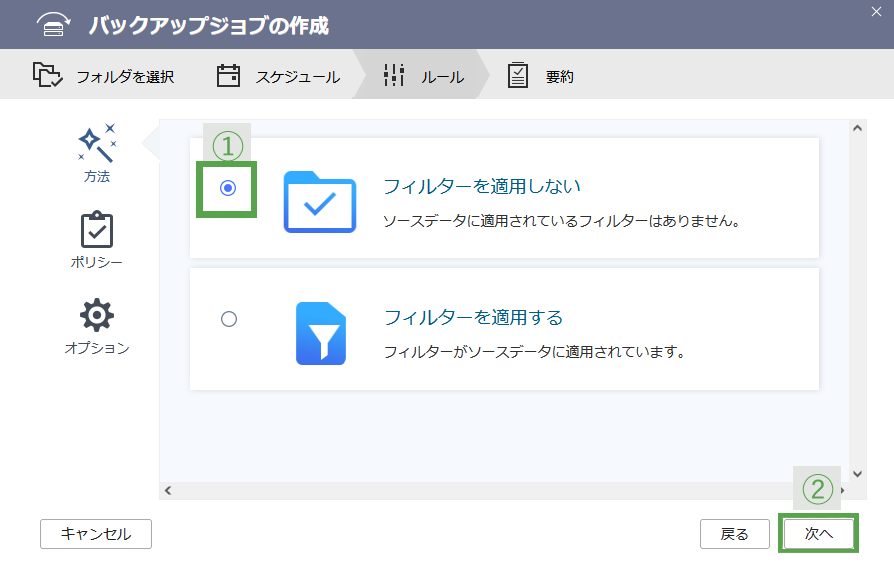Select the フィルターを適用する radio button
This screenshot has width=894, height=566.
click(x=229, y=319)
